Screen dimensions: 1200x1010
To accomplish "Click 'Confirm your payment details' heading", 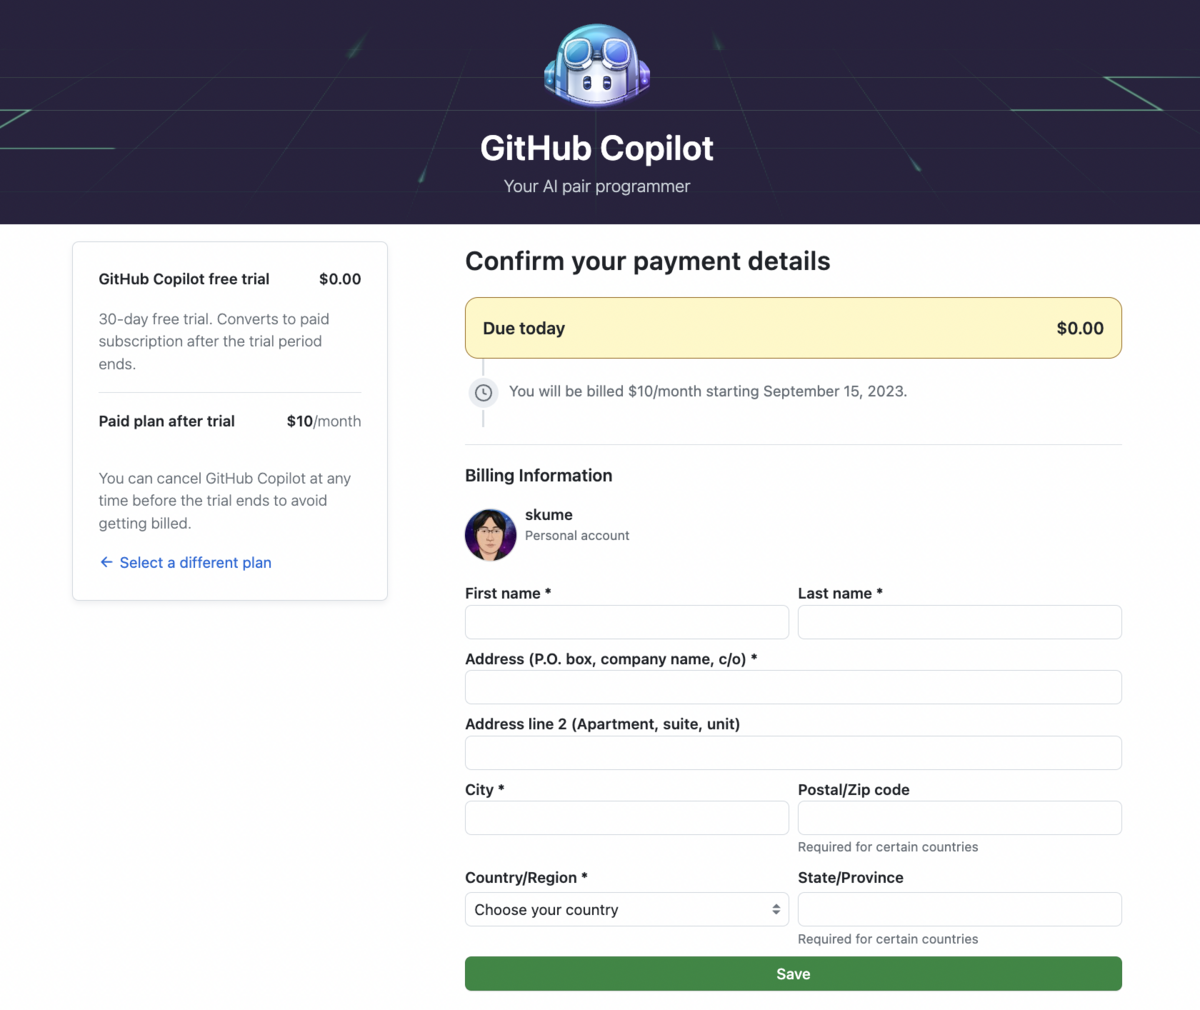I will tap(648, 261).
